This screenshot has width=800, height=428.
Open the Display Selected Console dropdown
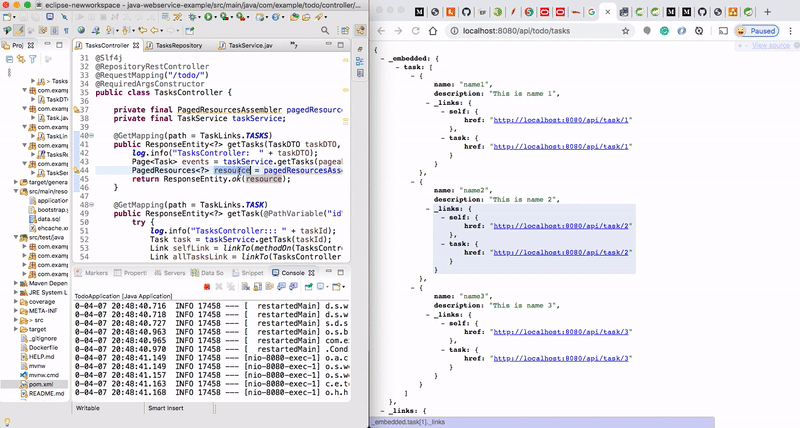[327, 287]
